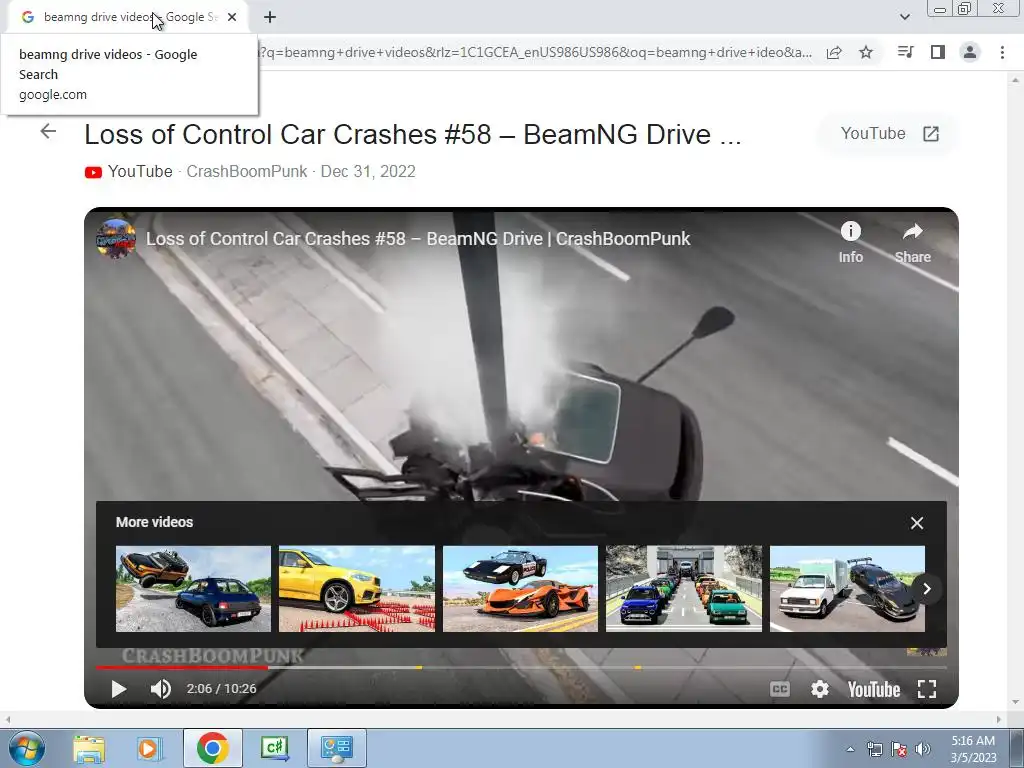Open video settings gear icon
This screenshot has height=768, width=1024.
point(820,689)
